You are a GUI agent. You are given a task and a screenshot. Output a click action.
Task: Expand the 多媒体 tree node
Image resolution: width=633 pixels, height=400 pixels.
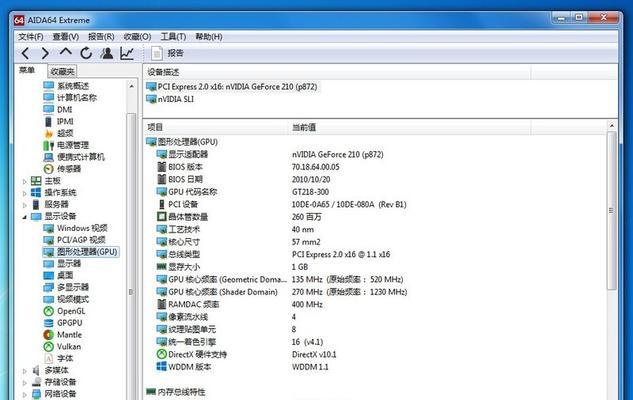pyautogui.click(x=24, y=371)
